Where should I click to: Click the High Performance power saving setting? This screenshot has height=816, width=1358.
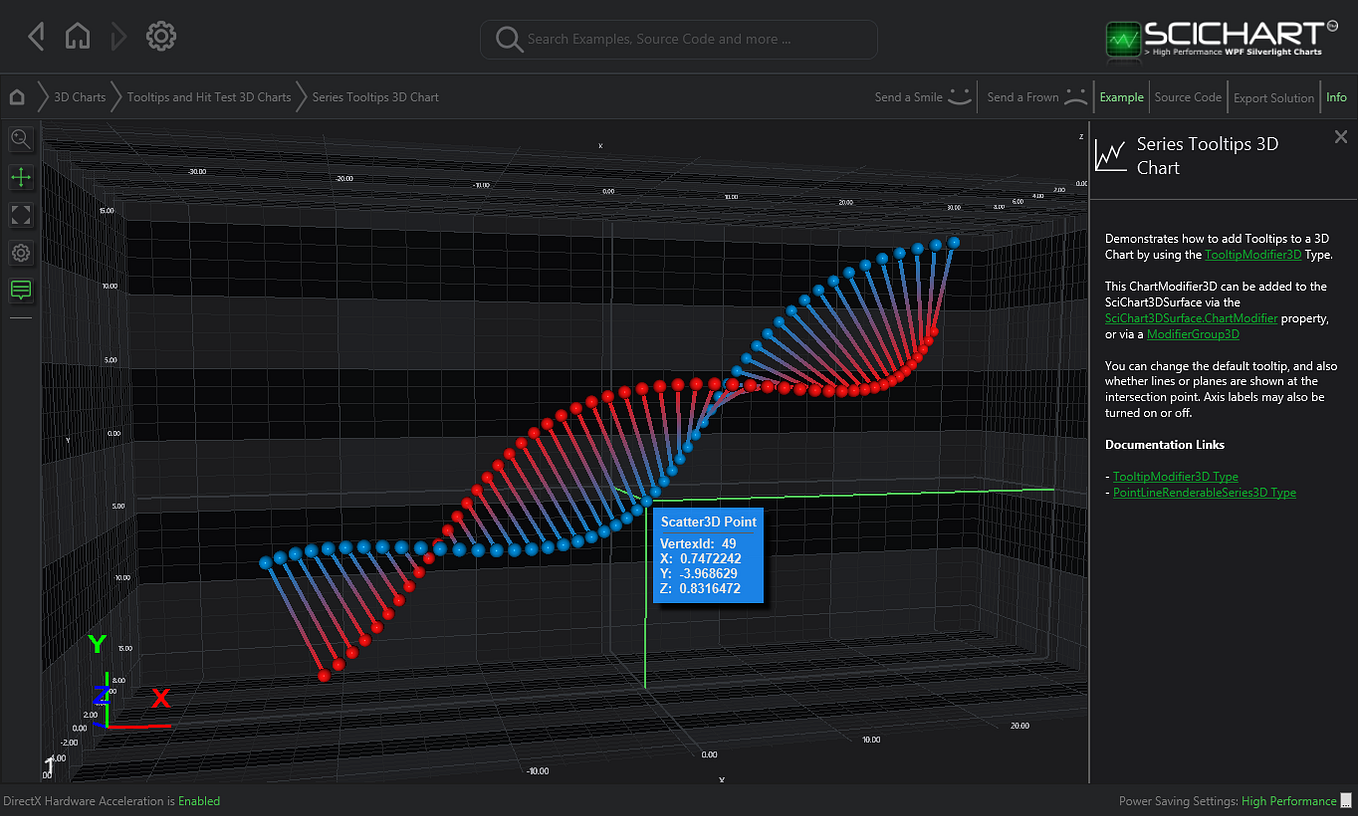(1290, 800)
